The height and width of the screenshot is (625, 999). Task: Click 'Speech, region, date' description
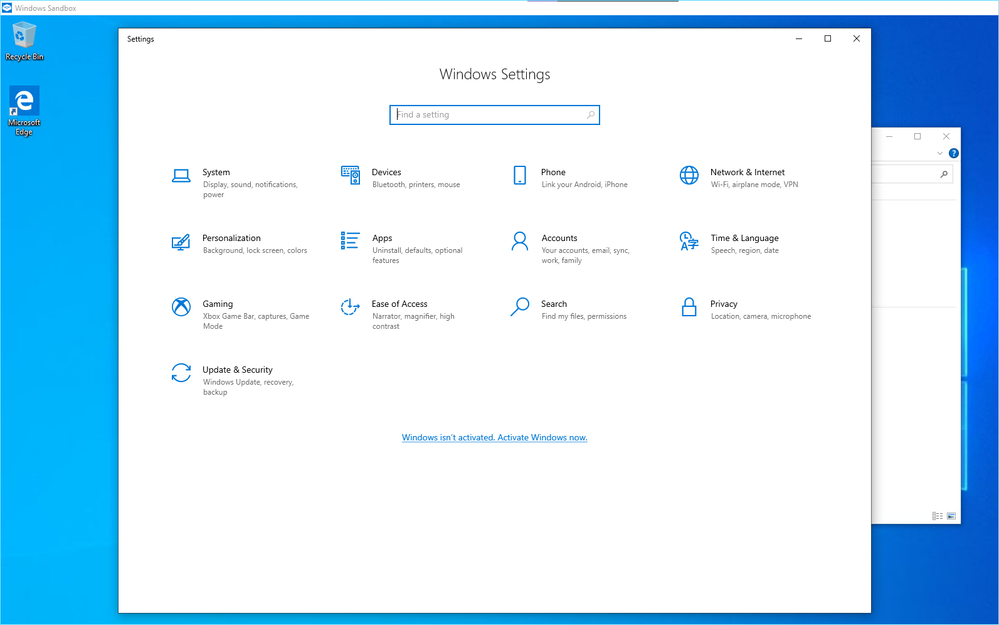pos(745,250)
